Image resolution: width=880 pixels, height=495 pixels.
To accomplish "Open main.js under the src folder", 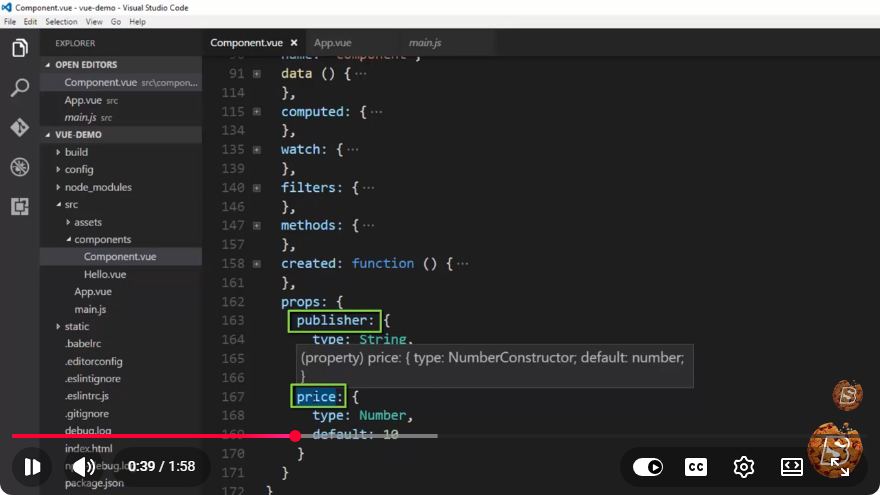I will click(x=121, y=309).
